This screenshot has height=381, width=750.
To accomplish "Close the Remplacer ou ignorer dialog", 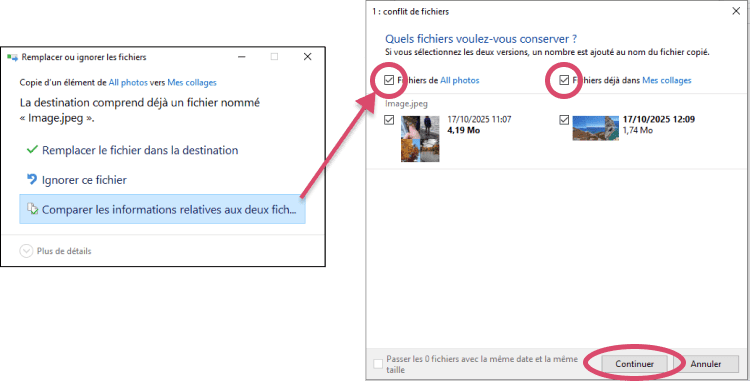I will (308, 57).
